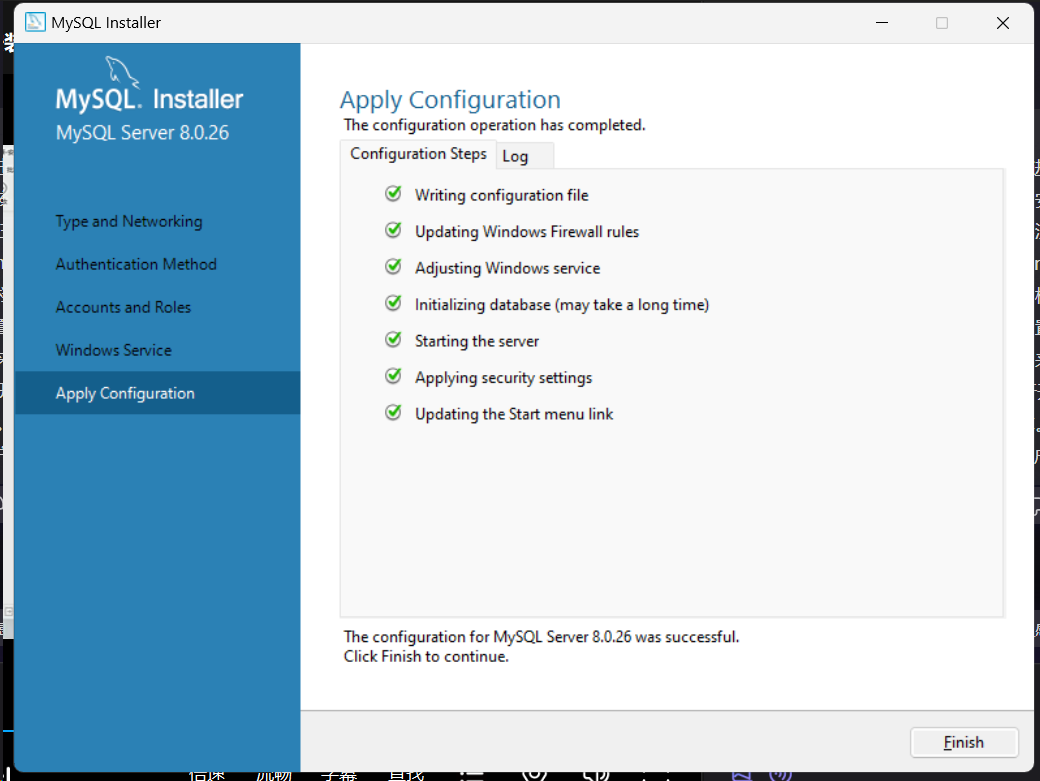
Task: Click 'MySQL Server 8.0.26' sidebar subtitle
Action: pyautogui.click(x=143, y=133)
